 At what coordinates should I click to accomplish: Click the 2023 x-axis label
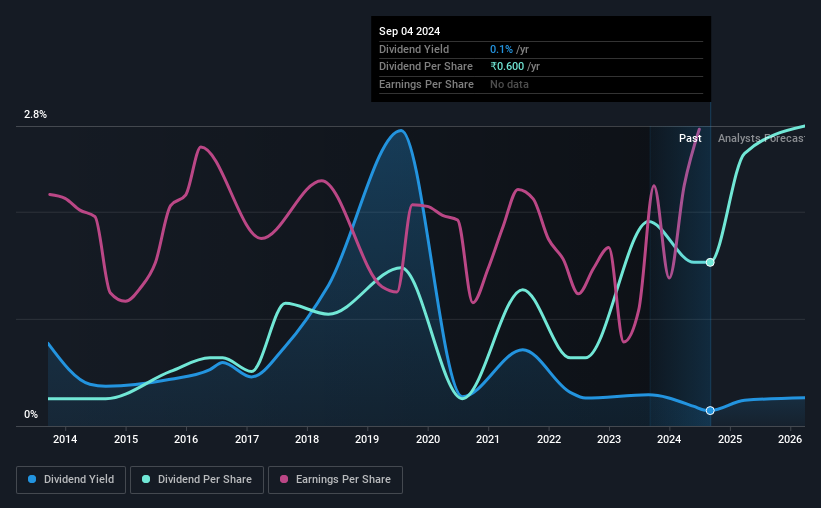(609, 439)
